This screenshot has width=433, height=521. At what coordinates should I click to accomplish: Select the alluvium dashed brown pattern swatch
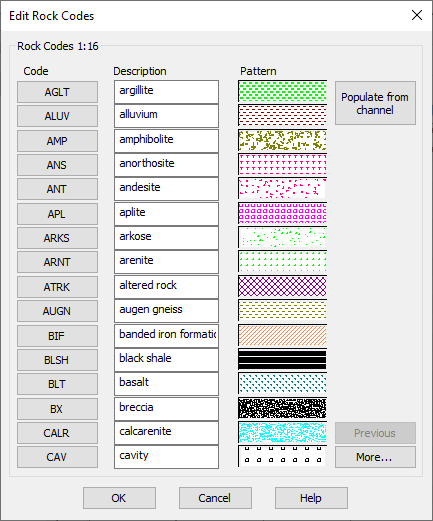click(x=282, y=115)
